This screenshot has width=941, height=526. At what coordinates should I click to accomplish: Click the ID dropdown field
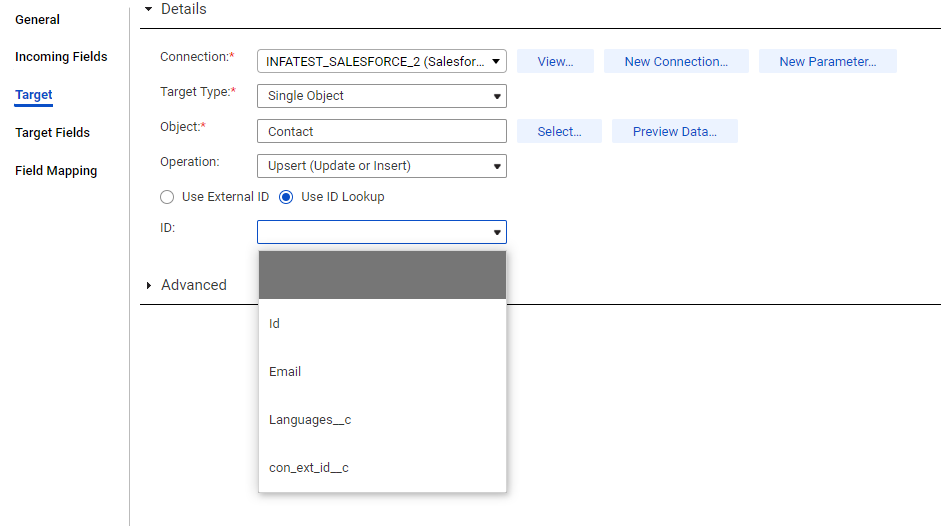click(x=382, y=232)
